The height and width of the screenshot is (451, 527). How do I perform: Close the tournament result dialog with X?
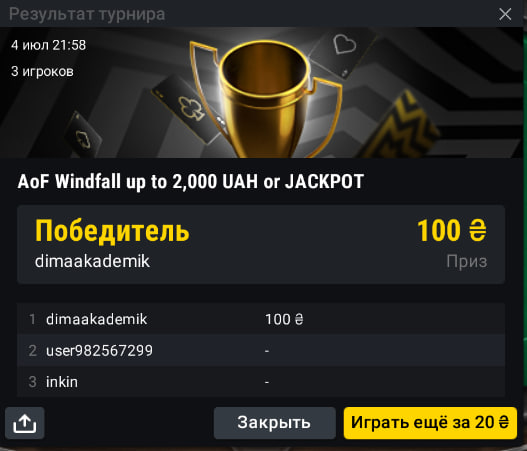click(x=505, y=14)
